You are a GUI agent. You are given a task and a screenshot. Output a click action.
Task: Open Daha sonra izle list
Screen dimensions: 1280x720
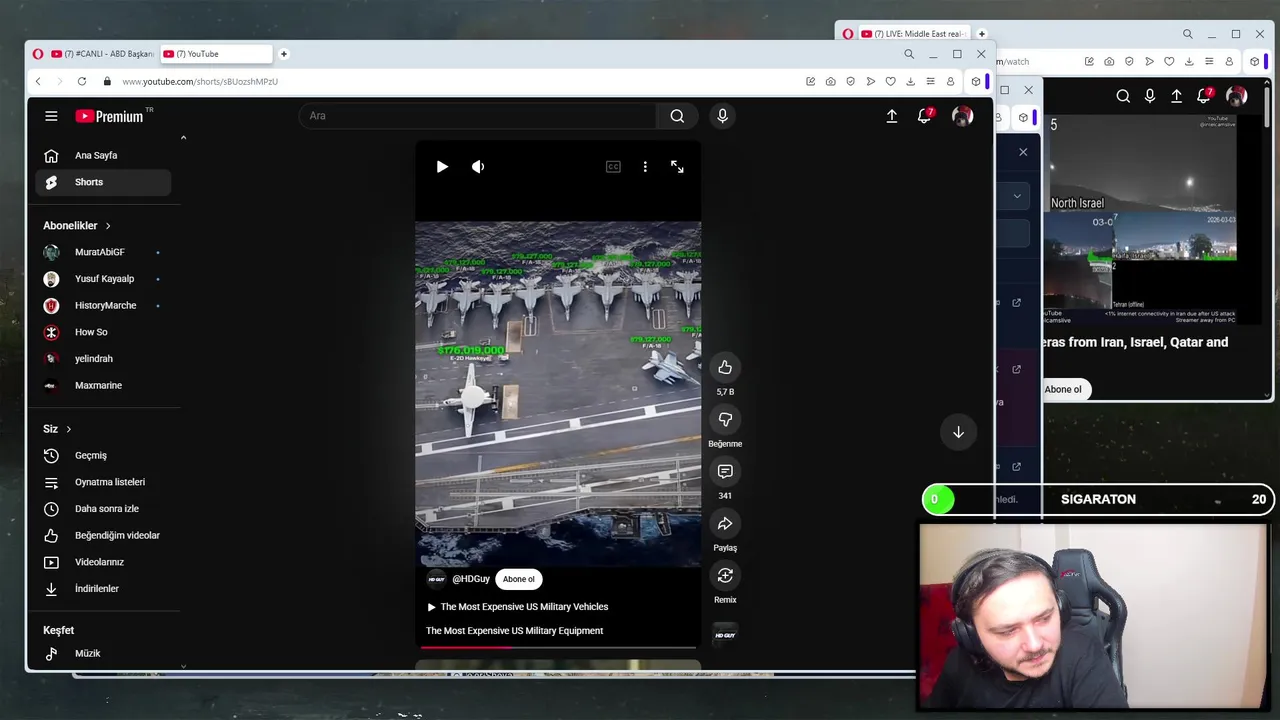click(104, 509)
